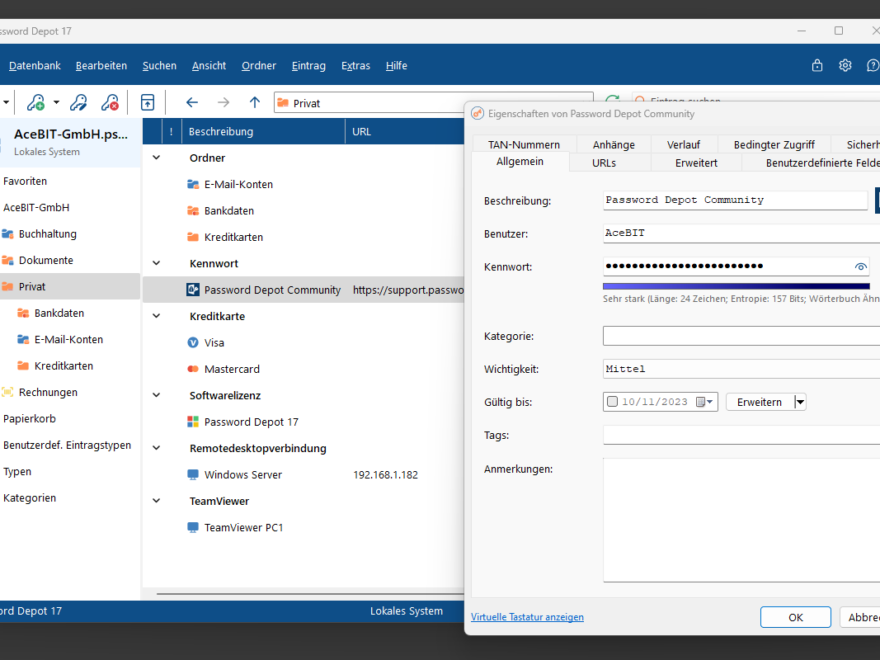Enable the Gültig bis date checkbox
The width and height of the screenshot is (880, 660).
612,402
